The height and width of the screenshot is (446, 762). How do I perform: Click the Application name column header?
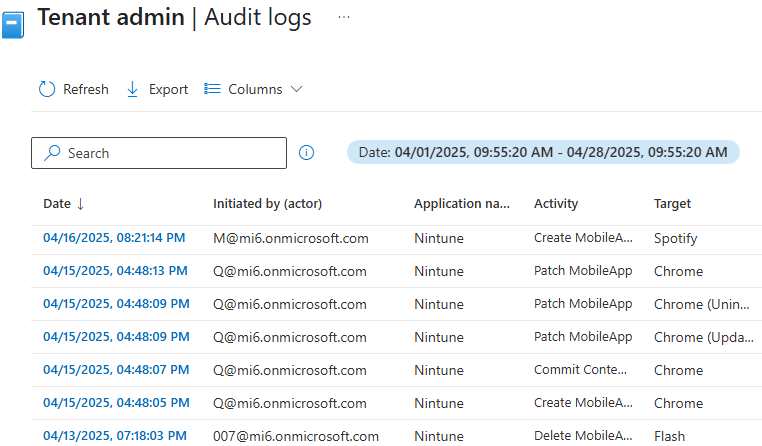click(x=461, y=204)
